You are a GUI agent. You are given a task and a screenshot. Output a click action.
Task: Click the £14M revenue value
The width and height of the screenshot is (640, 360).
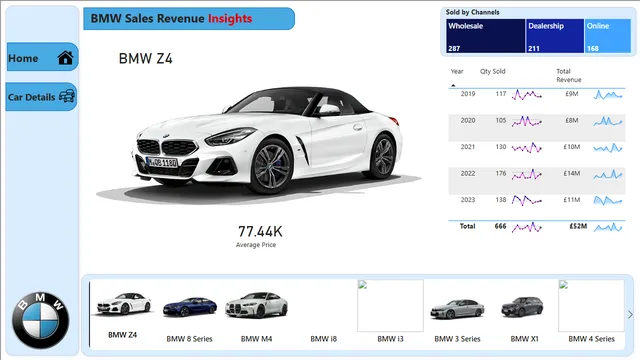[x=572, y=173]
